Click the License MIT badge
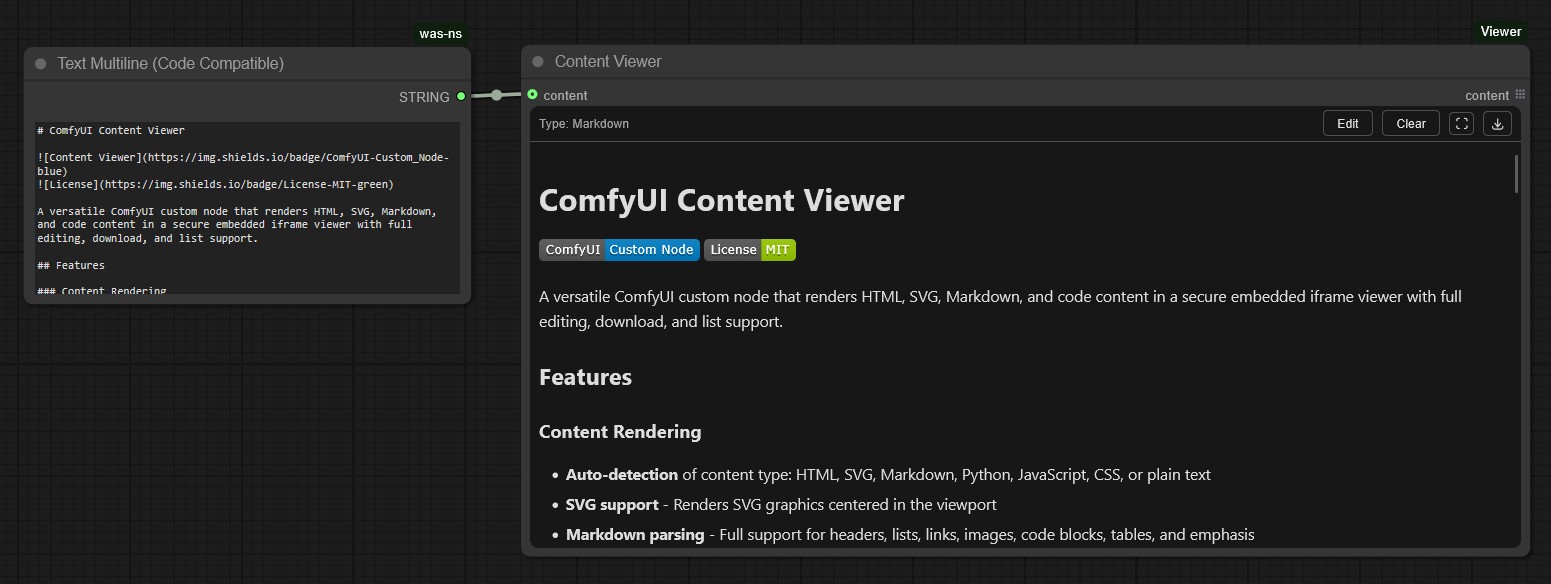The width and height of the screenshot is (1551, 584). (x=750, y=250)
